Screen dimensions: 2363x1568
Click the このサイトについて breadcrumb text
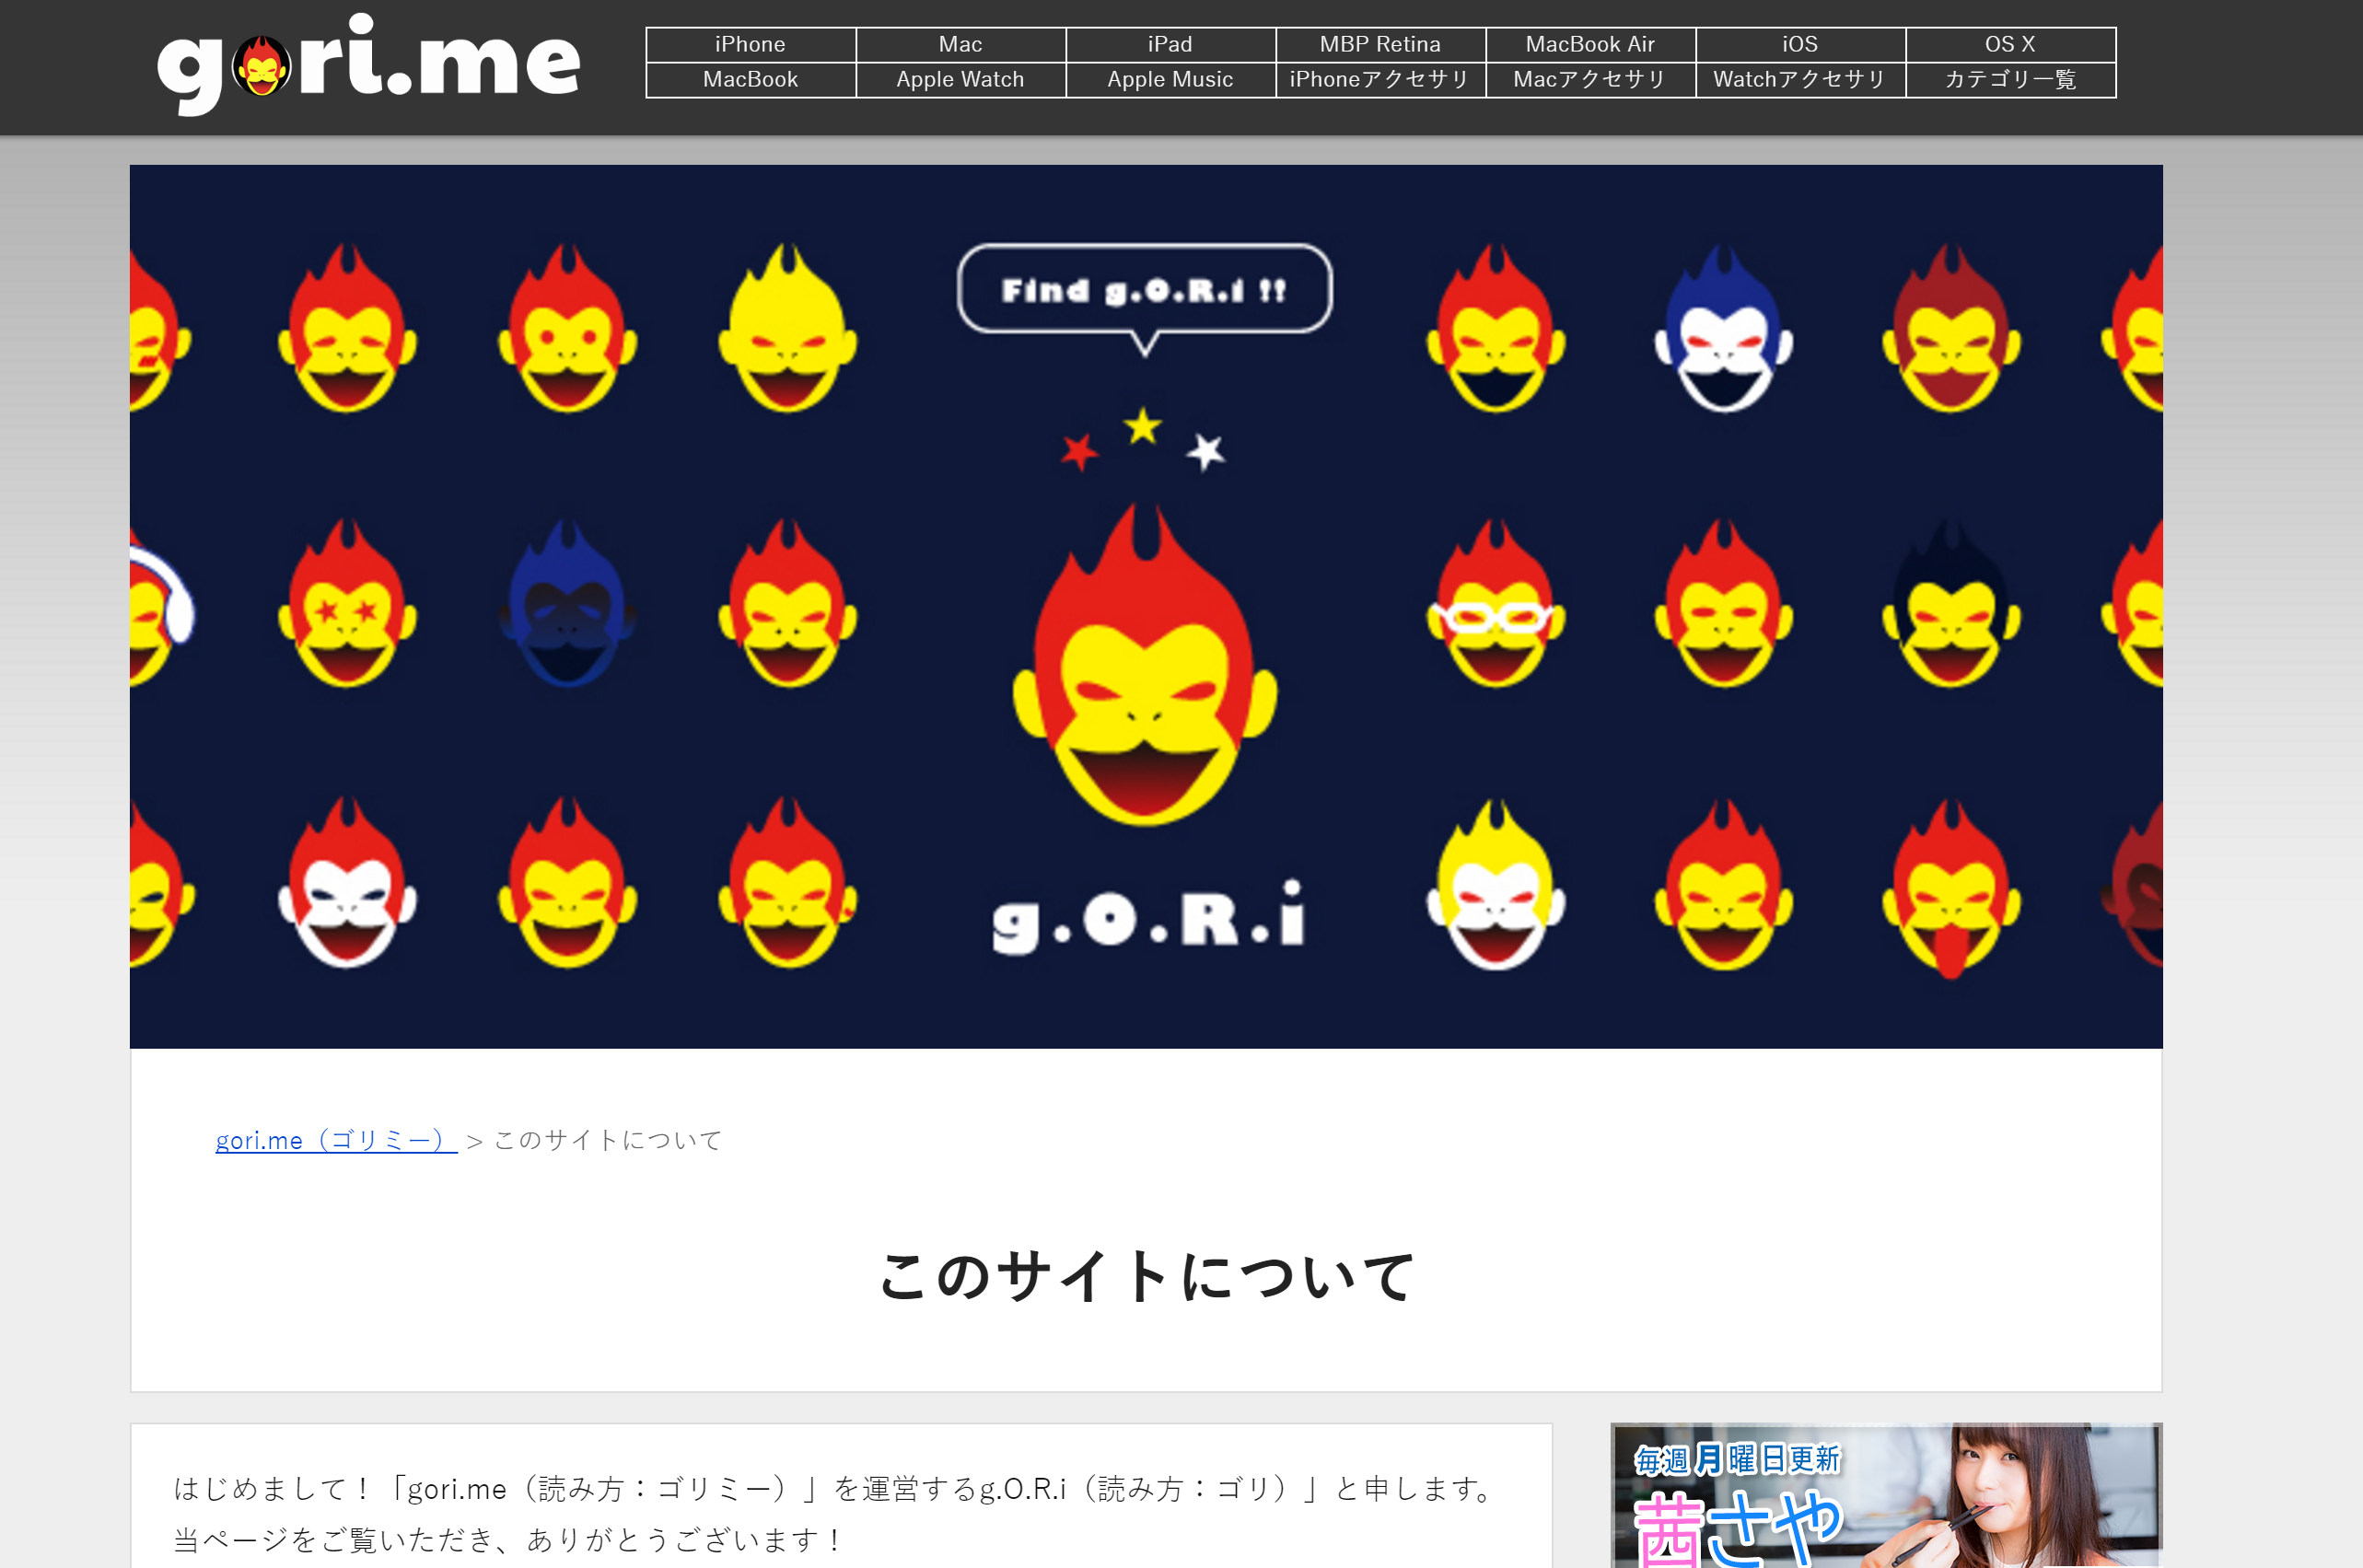coord(608,1140)
